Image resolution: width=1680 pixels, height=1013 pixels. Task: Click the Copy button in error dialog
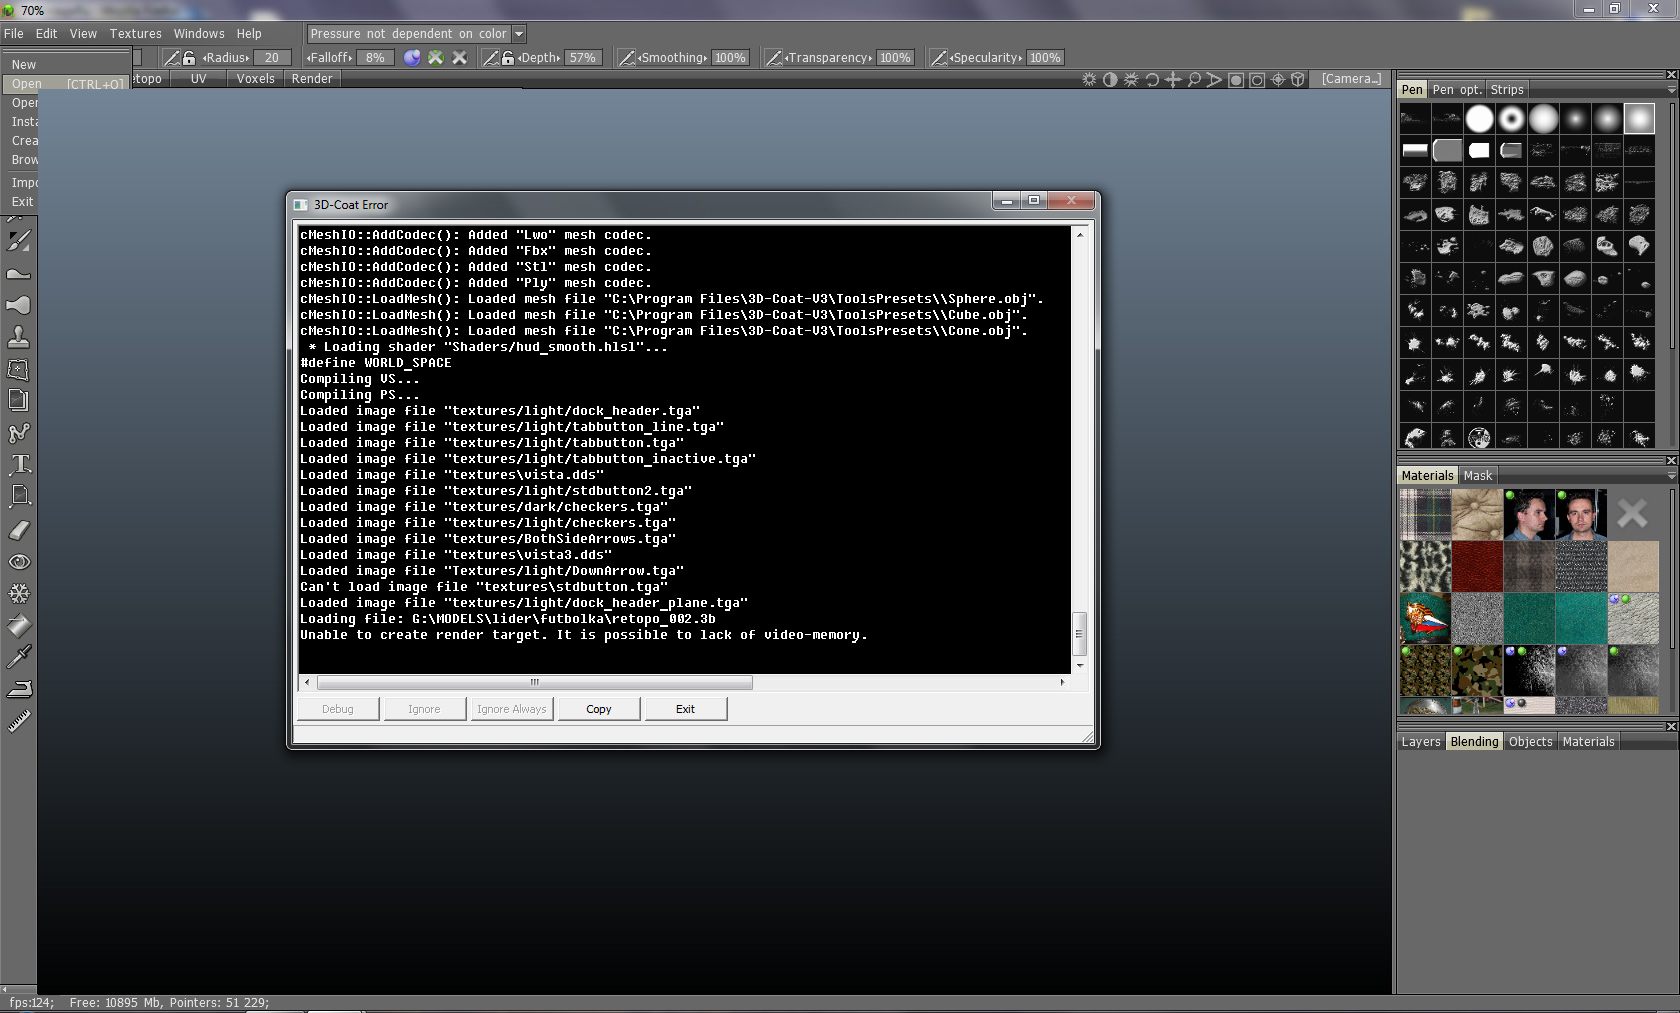[x=598, y=709]
